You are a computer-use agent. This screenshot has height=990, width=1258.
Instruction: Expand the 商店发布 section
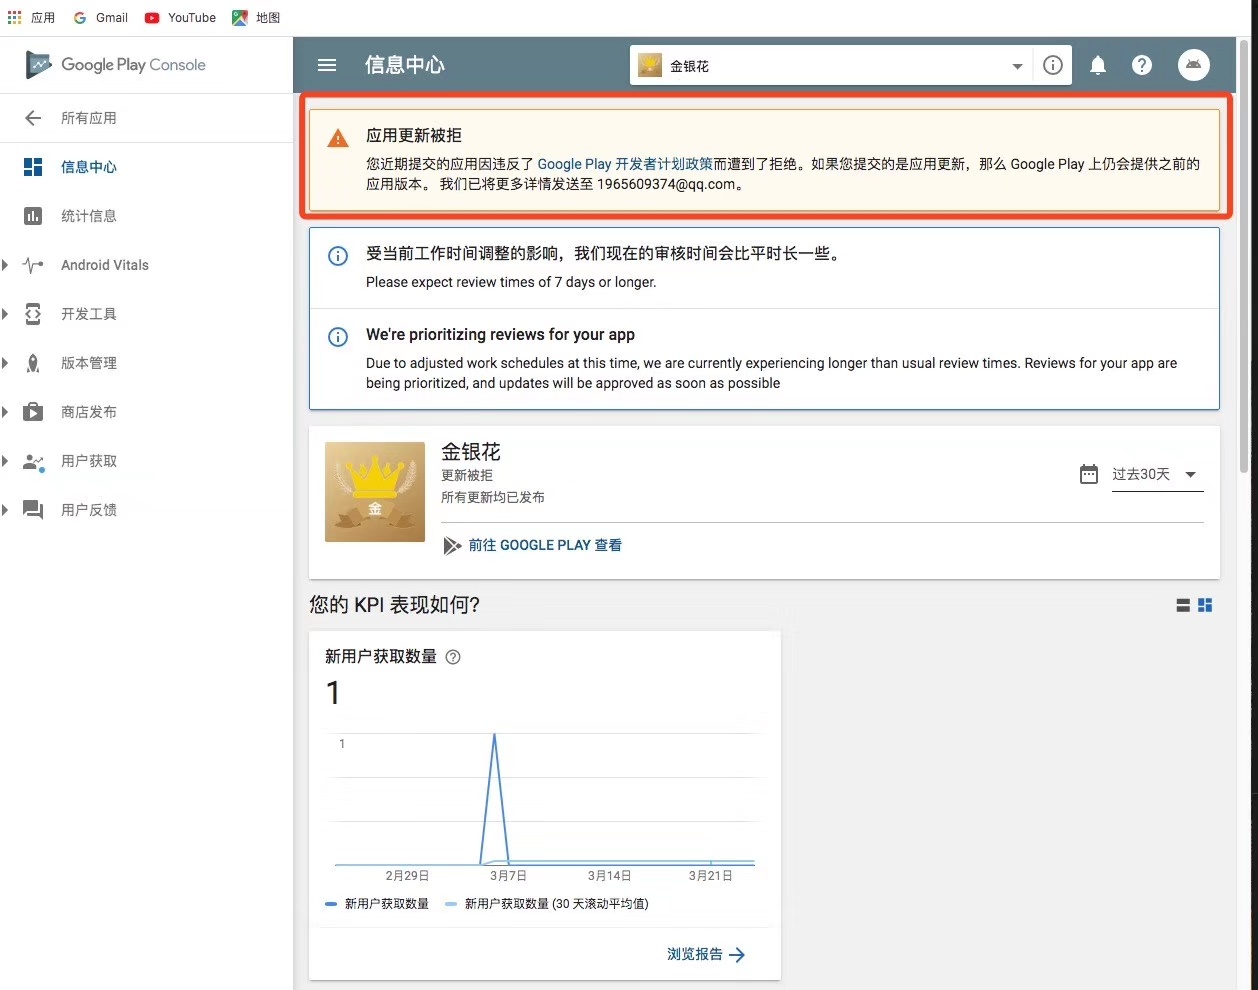click(5, 412)
